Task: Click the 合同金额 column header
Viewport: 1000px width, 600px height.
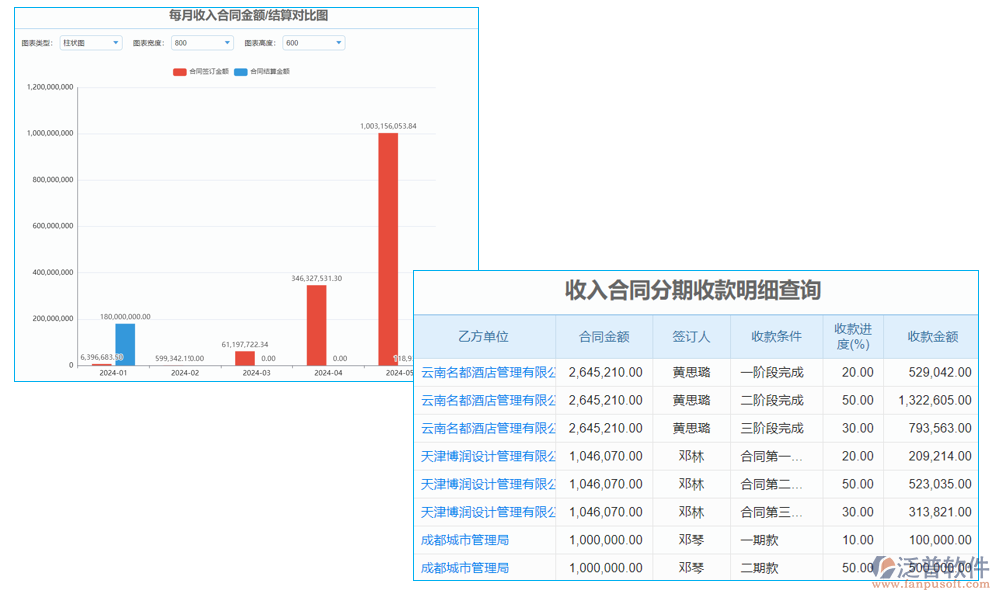Action: tap(605, 337)
